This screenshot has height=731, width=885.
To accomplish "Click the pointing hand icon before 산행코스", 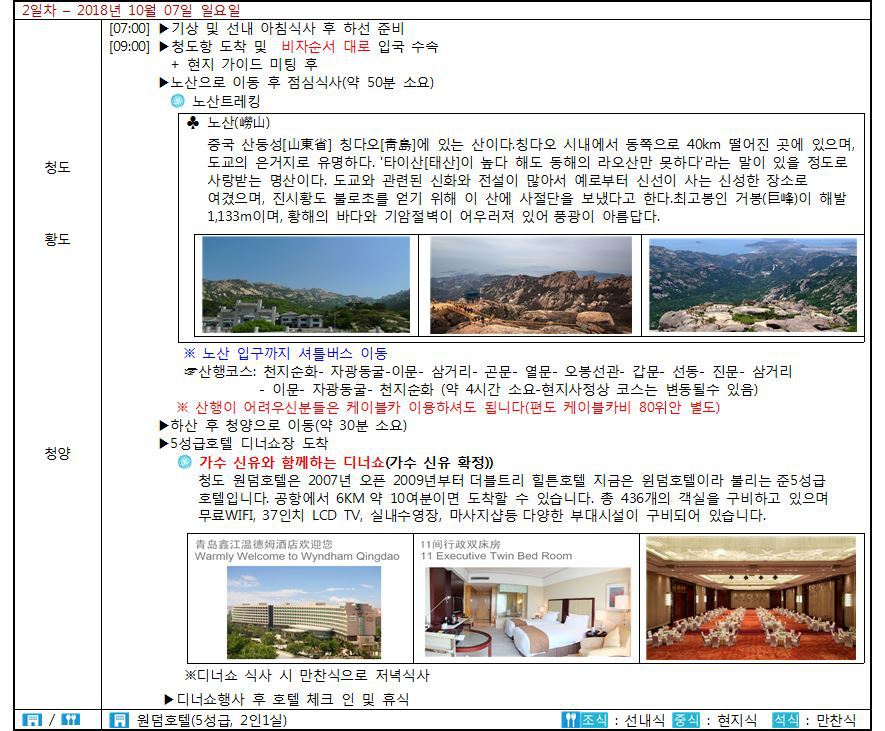I will click(190, 371).
